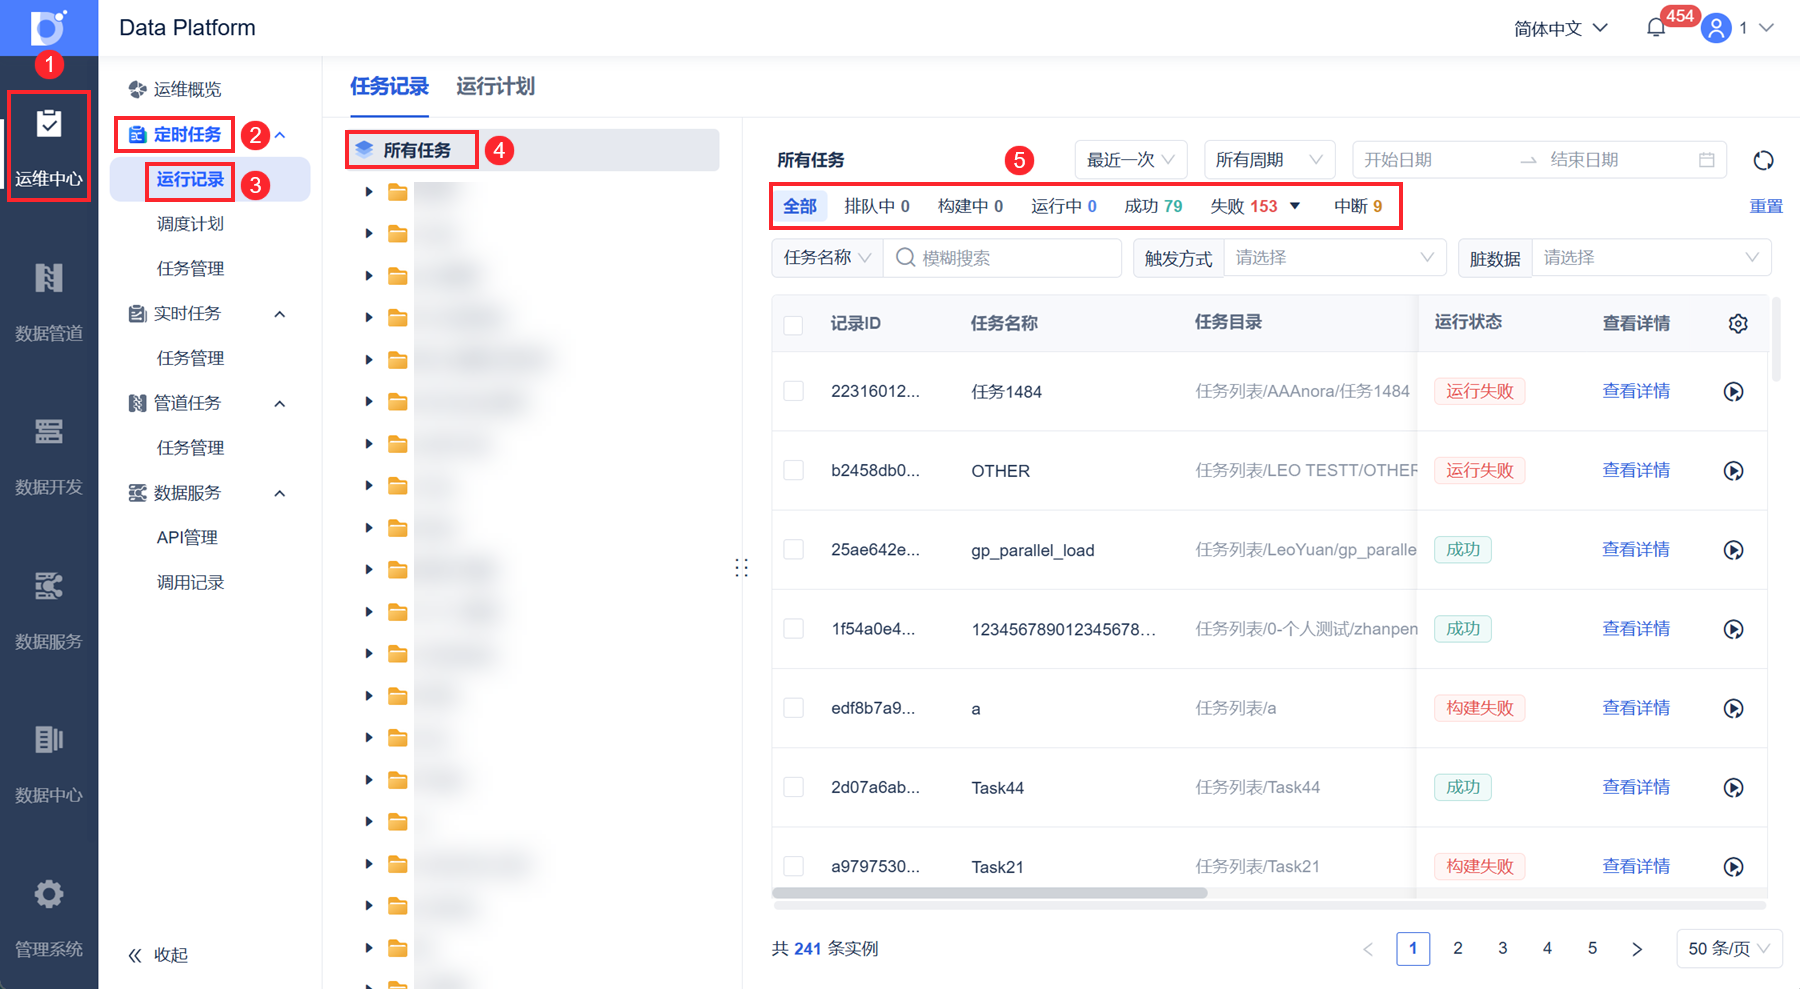Go to page 5

tap(1592, 949)
